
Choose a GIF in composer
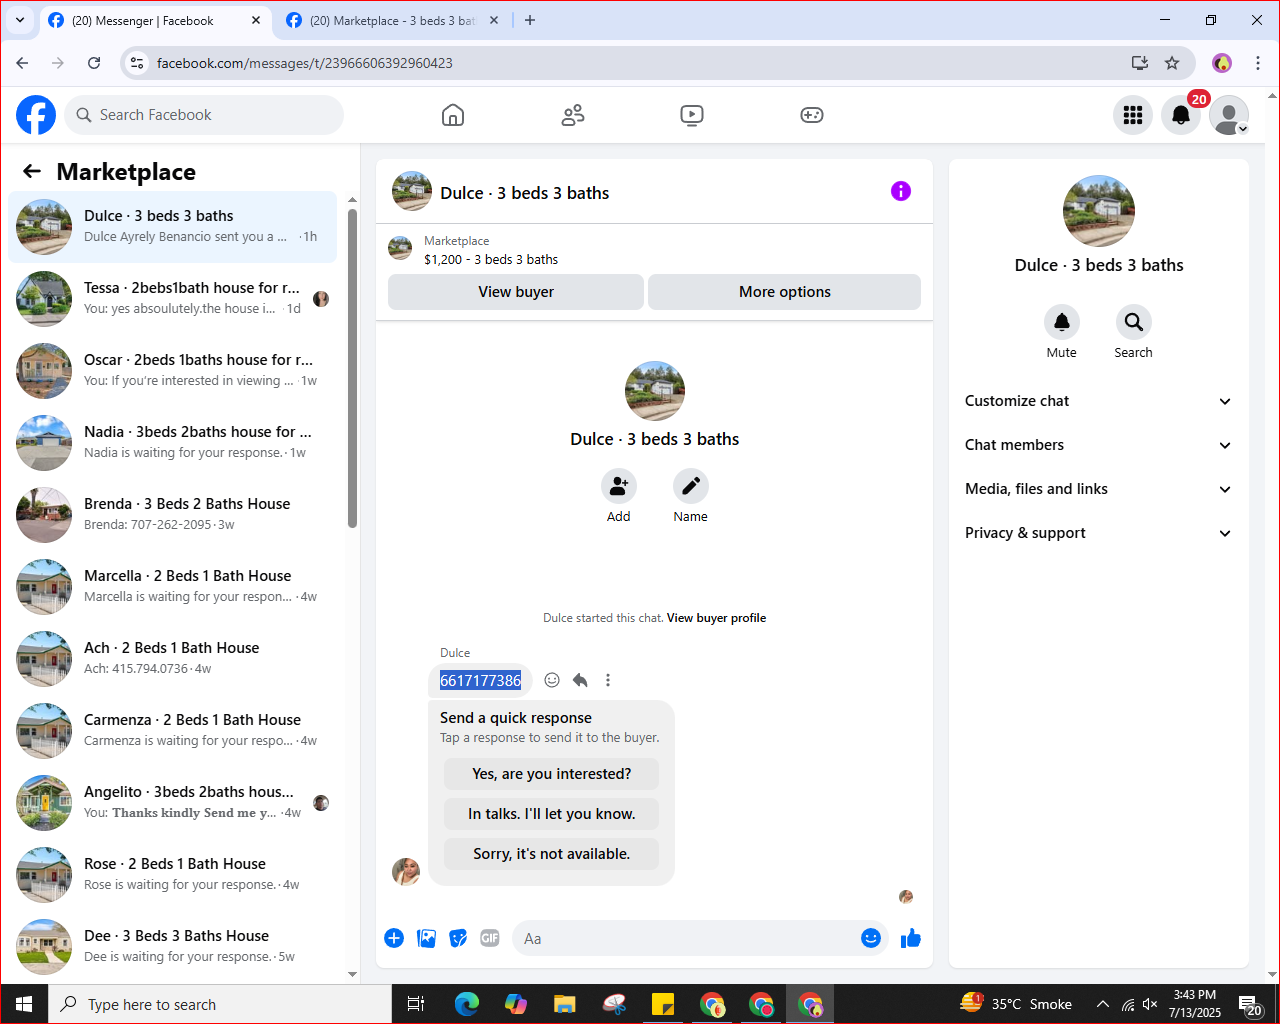tap(490, 938)
